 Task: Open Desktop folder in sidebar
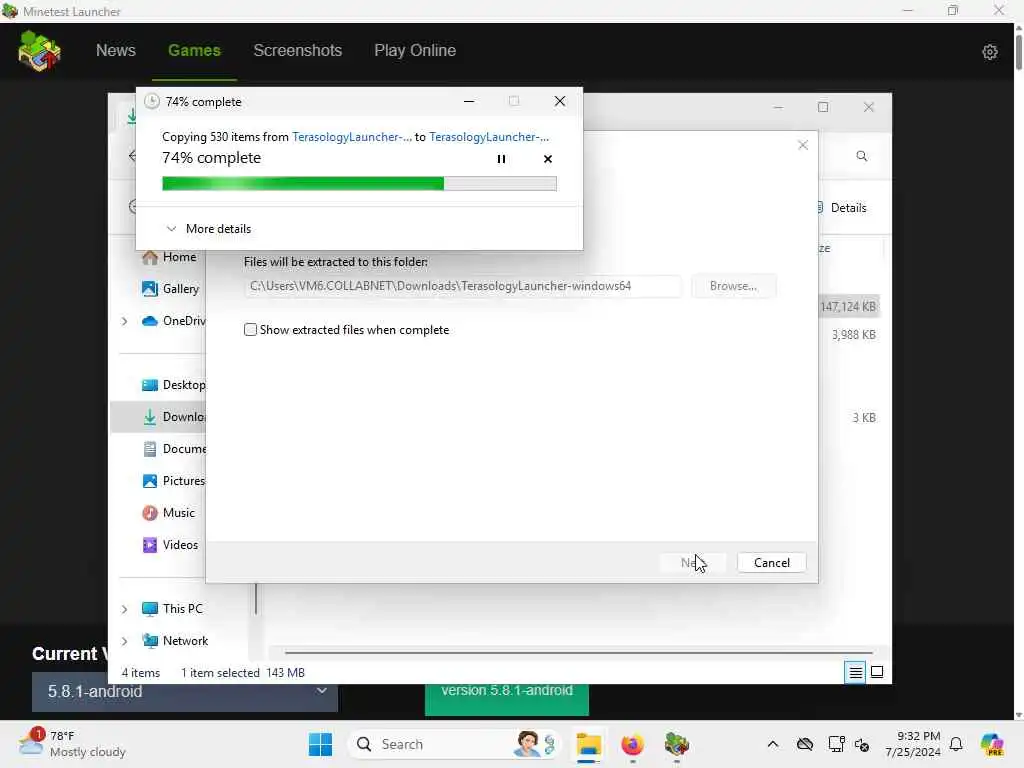[x=174, y=385]
